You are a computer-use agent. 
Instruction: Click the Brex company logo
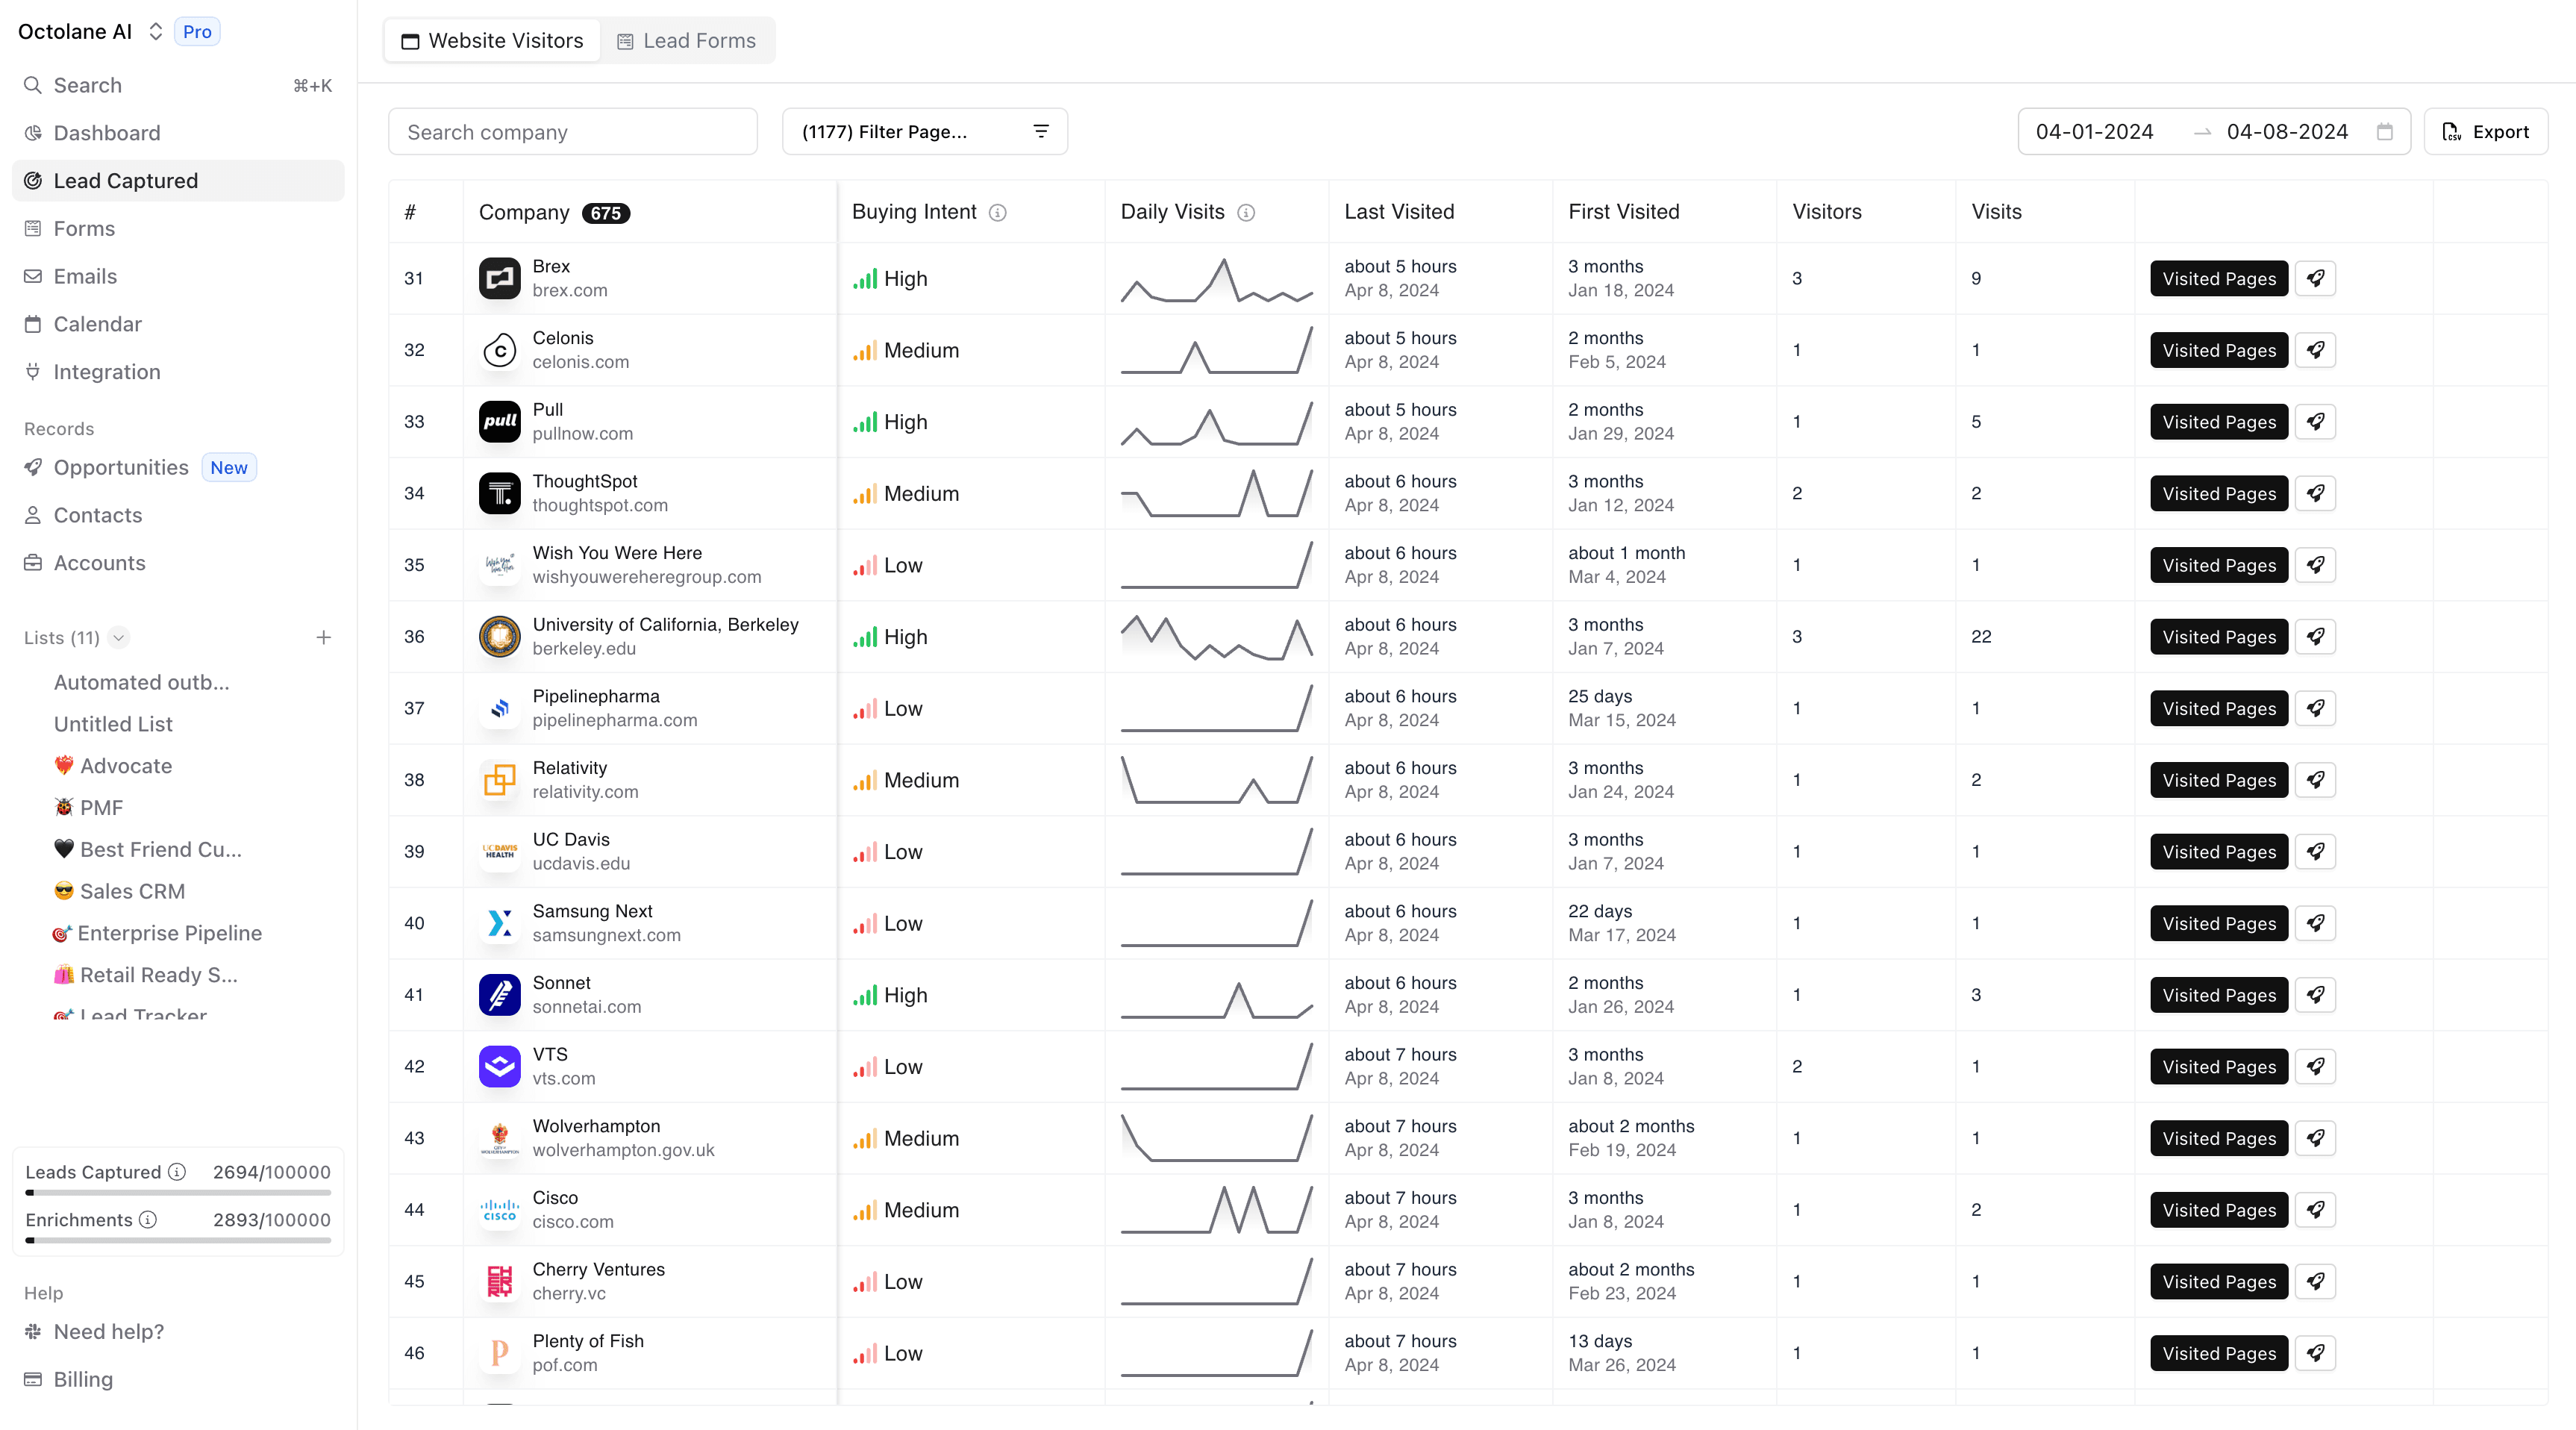[x=499, y=278]
